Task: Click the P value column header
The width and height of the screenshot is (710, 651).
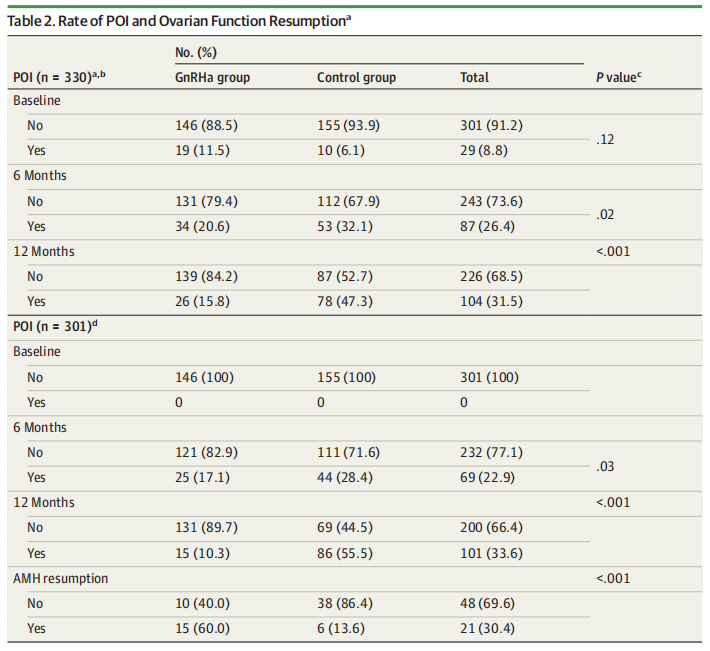Action: [617, 77]
